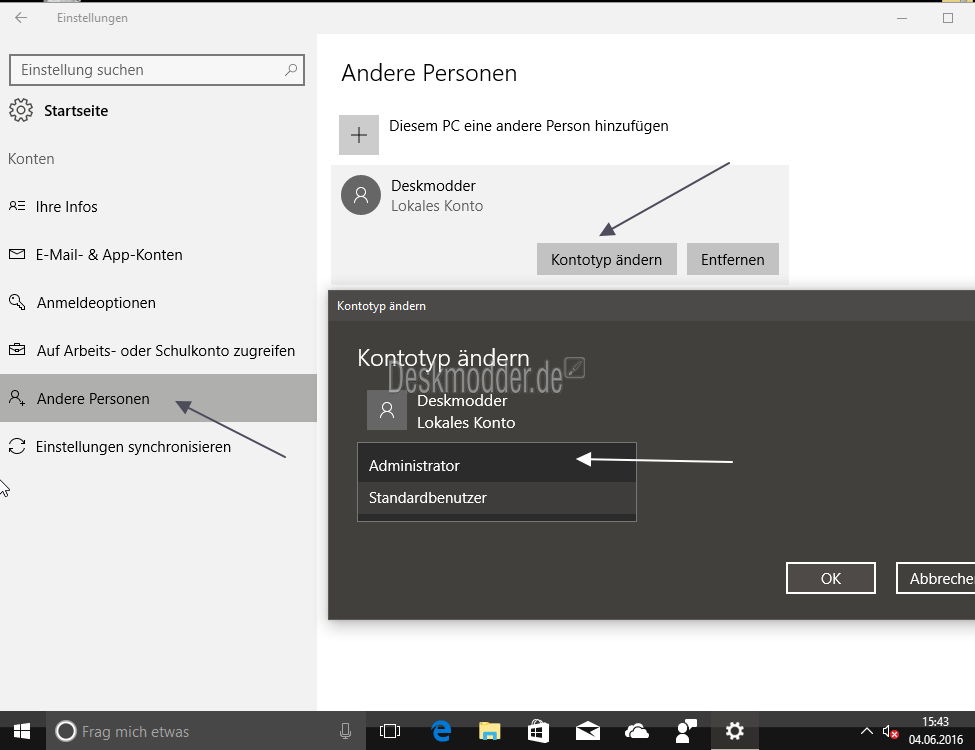Open Windows Store from taskbar
The width and height of the screenshot is (975, 750).
coord(538,731)
